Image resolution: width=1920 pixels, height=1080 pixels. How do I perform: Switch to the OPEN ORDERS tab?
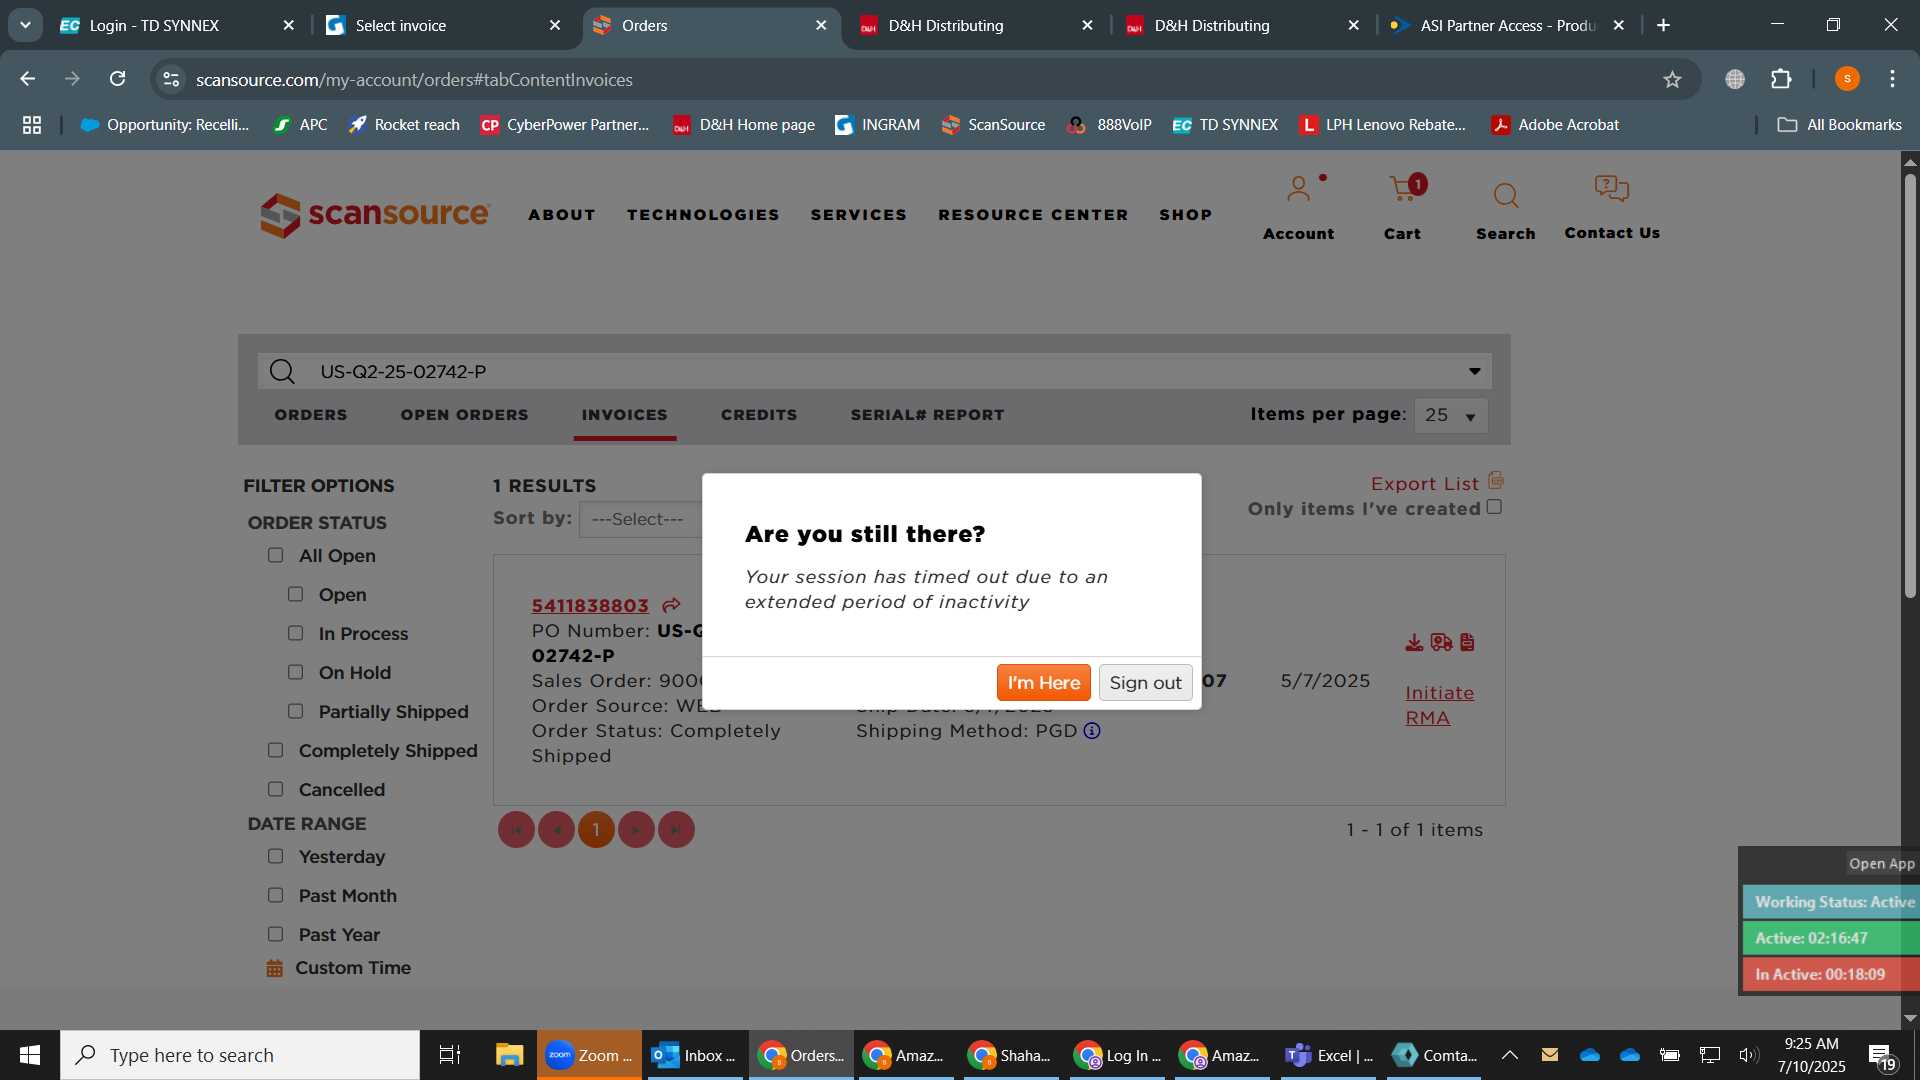(x=465, y=415)
